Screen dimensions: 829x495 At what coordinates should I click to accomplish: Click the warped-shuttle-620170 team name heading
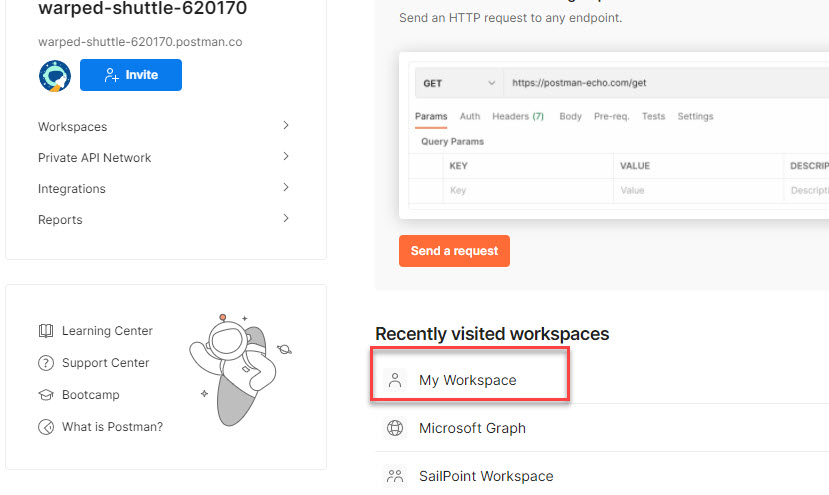coord(143,8)
